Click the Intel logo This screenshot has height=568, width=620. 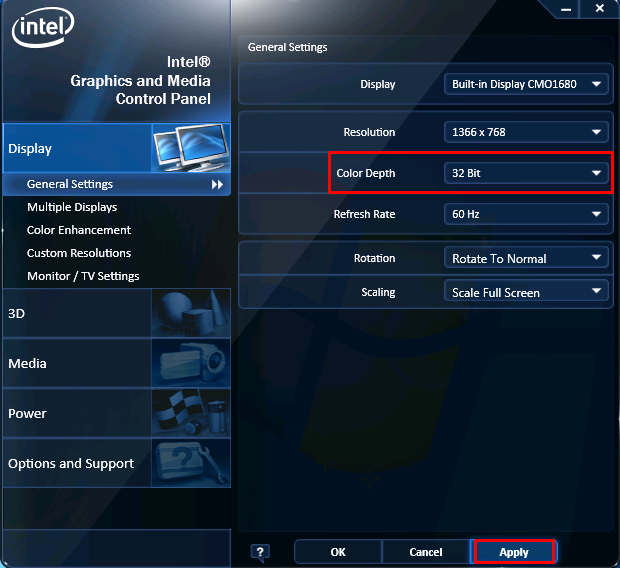[x=43, y=27]
